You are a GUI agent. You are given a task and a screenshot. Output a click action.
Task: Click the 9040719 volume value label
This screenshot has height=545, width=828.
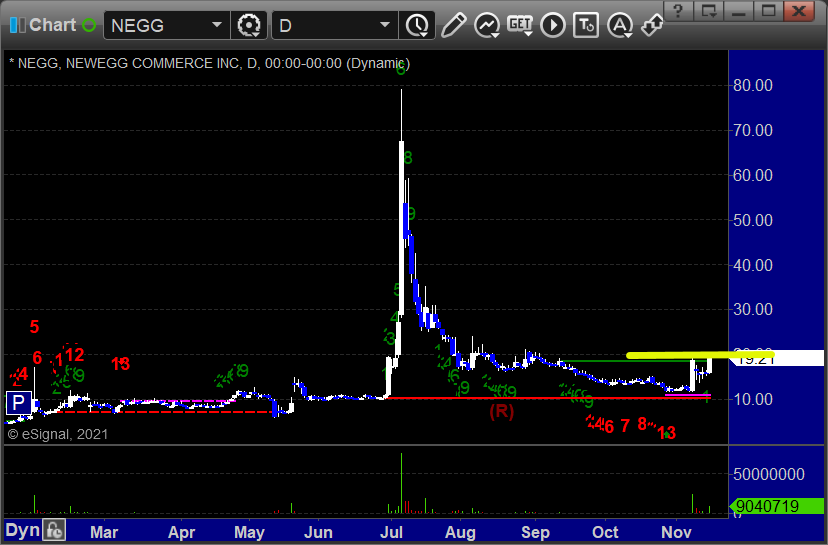pyautogui.click(x=776, y=506)
